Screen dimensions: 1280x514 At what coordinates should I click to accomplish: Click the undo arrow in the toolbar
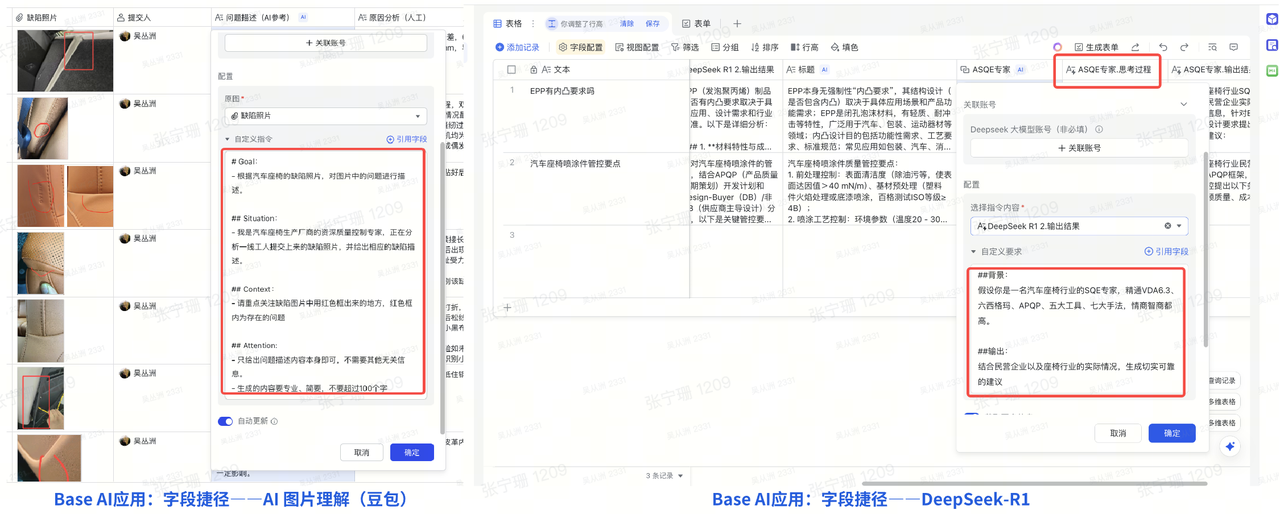click(x=1163, y=47)
